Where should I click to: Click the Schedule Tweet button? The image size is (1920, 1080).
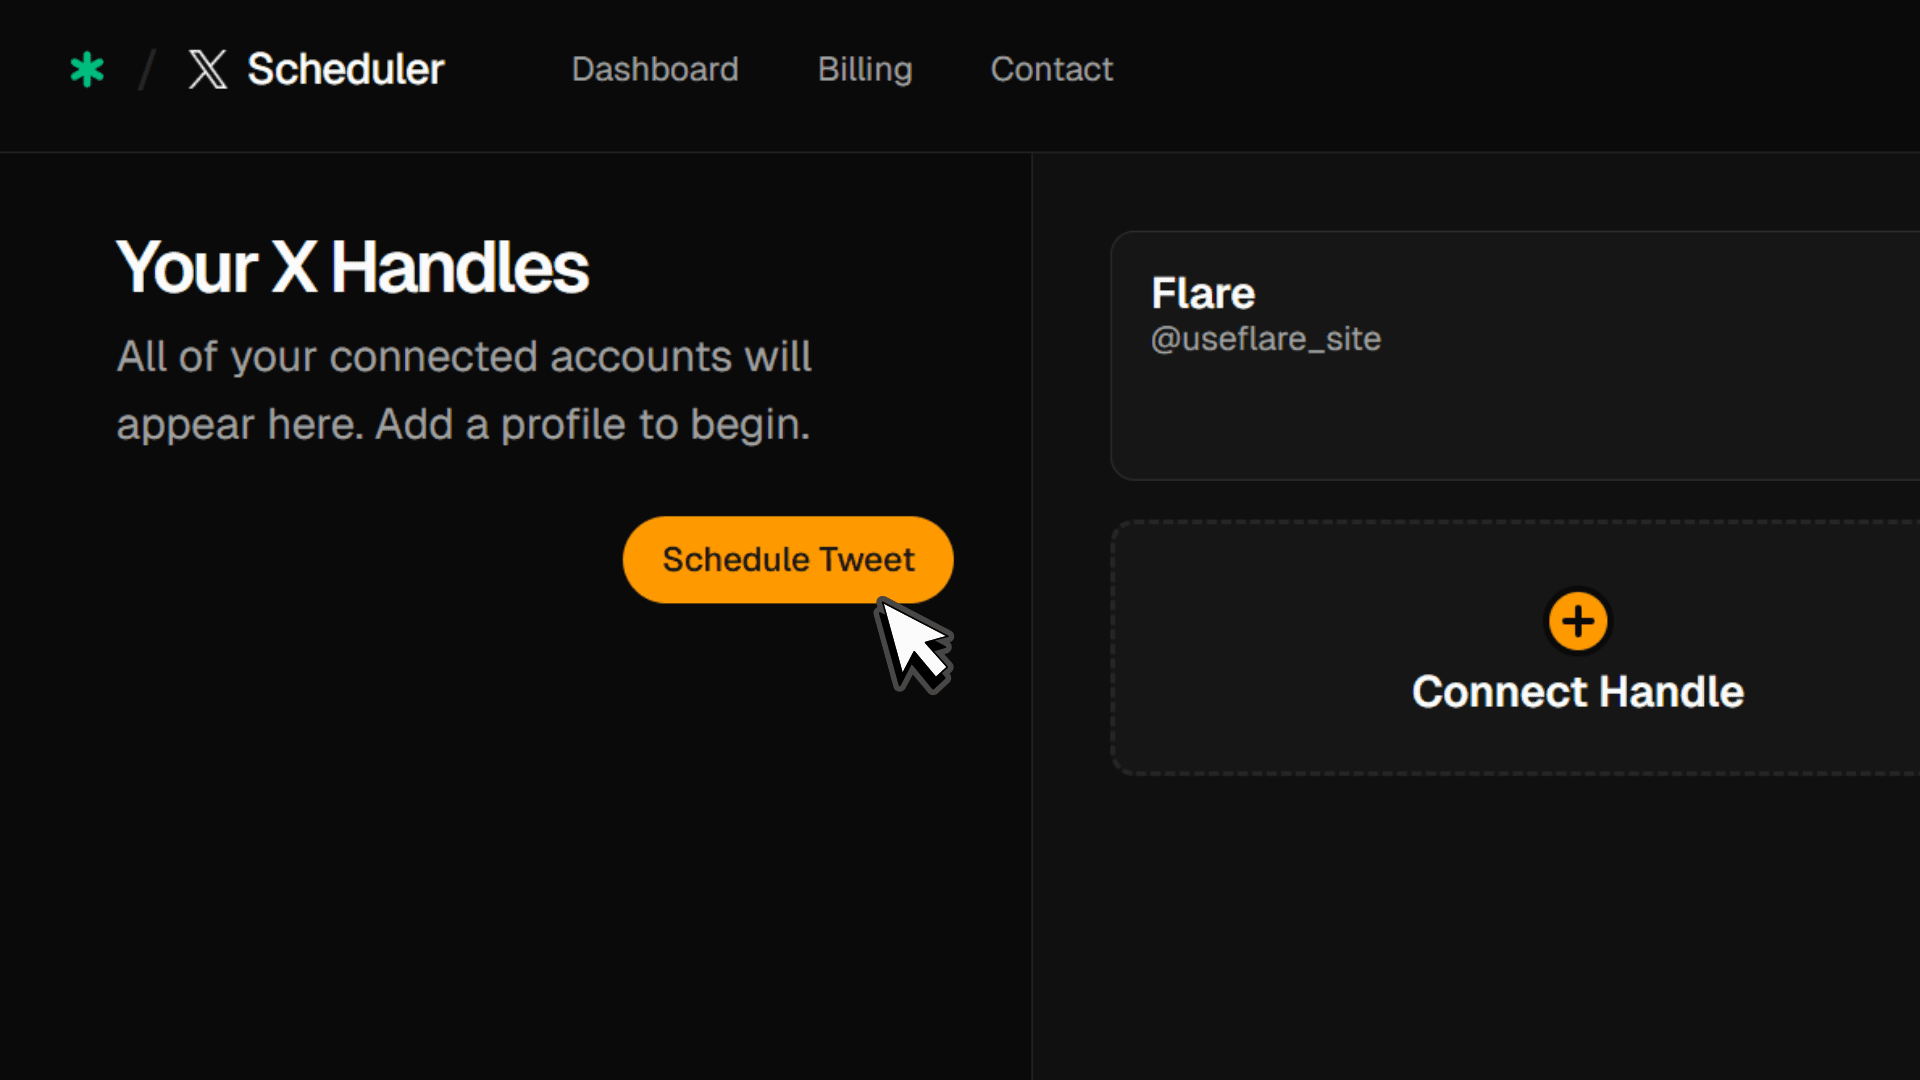pyautogui.click(x=788, y=559)
